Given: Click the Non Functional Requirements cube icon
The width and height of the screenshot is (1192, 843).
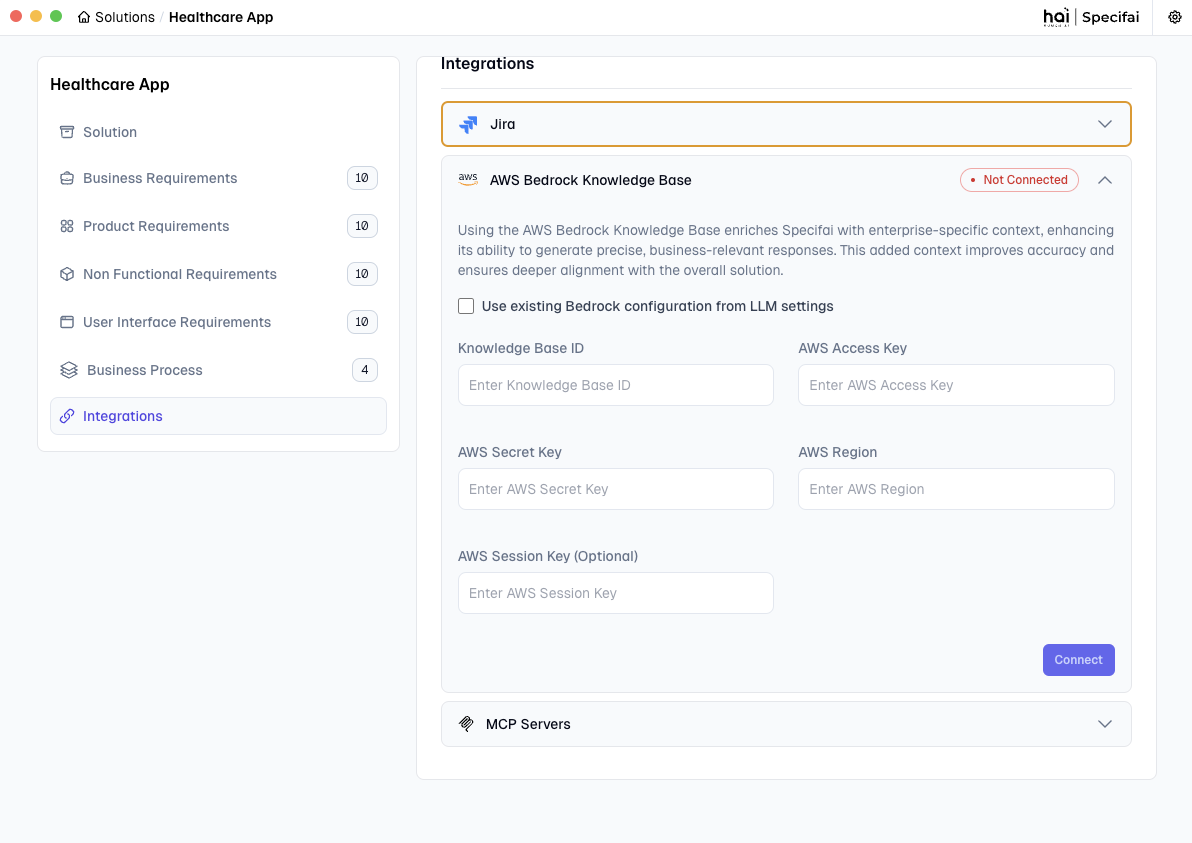Looking at the screenshot, I should pos(67,274).
